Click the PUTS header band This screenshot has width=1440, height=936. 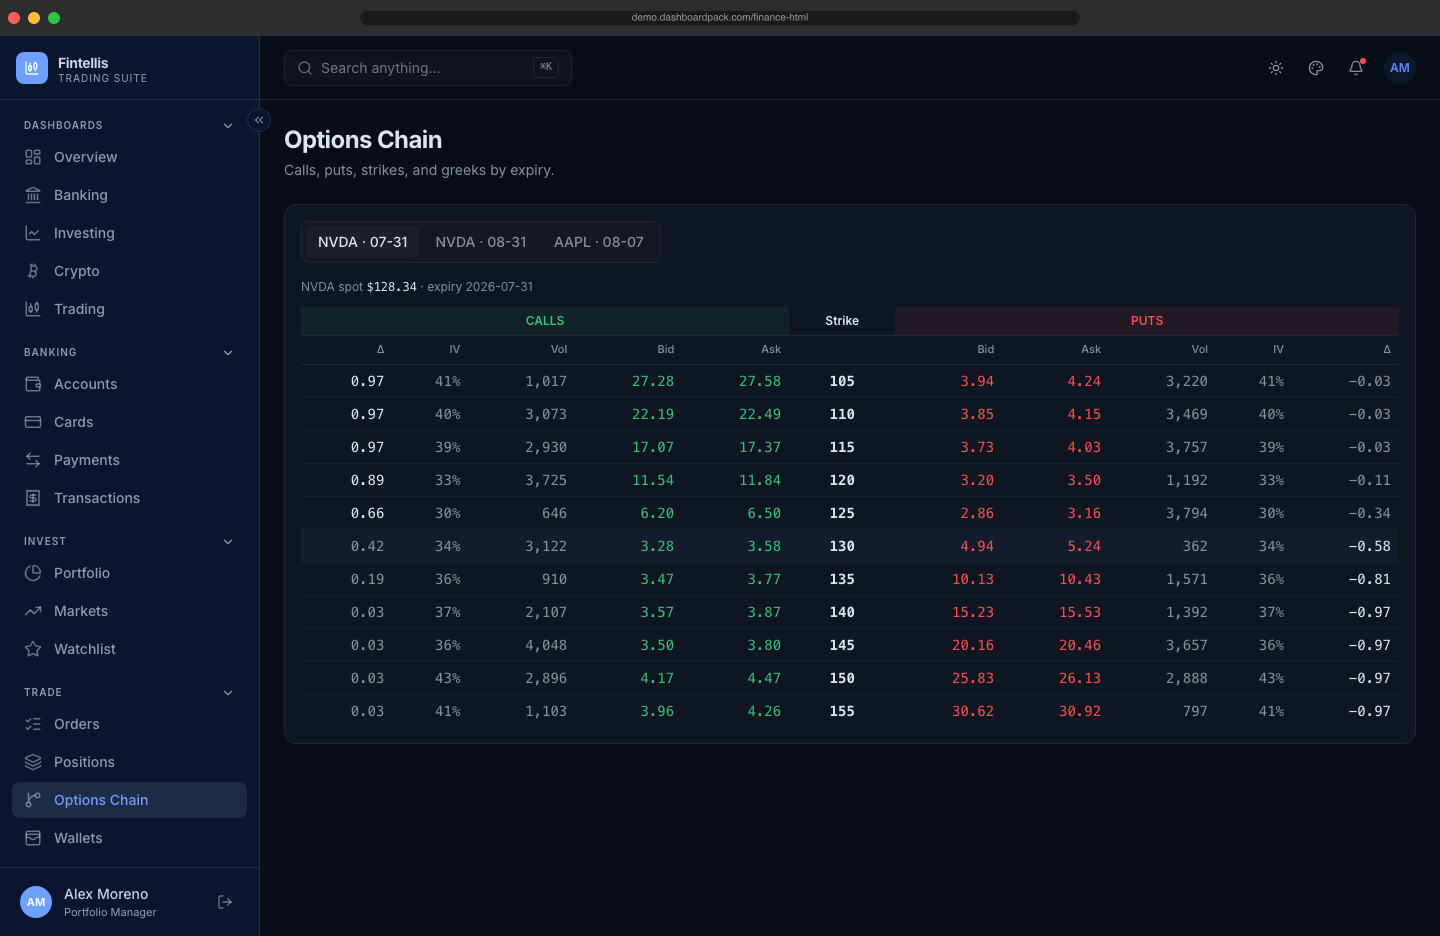click(1147, 321)
